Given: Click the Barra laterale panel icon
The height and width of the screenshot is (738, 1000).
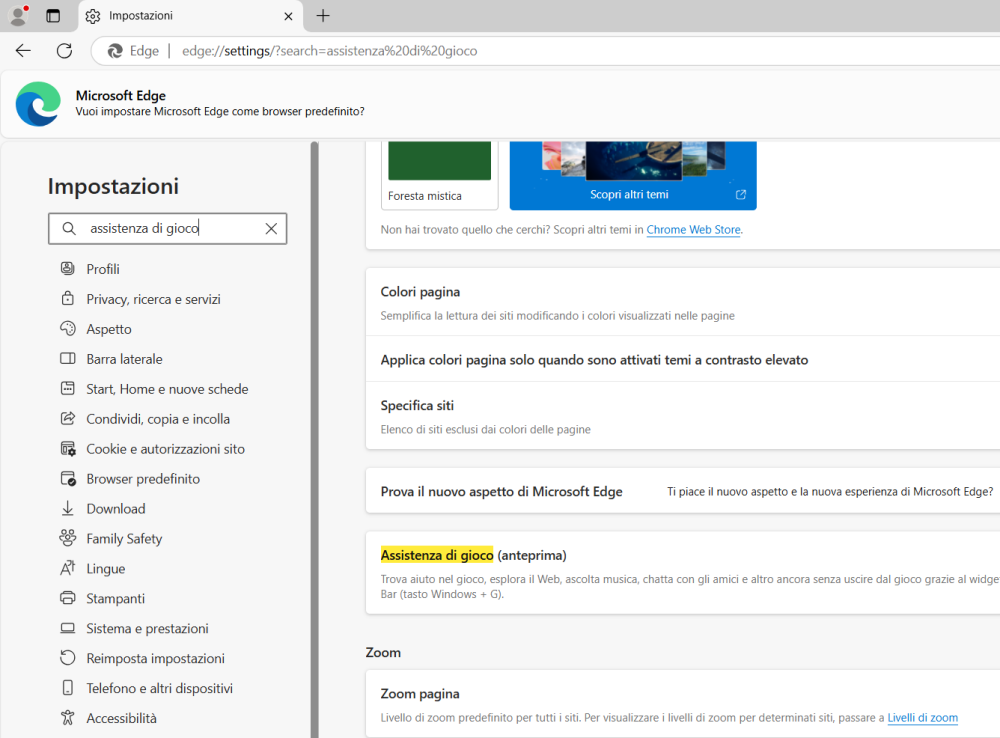Looking at the screenshot, I should click(x=68, y=358).
